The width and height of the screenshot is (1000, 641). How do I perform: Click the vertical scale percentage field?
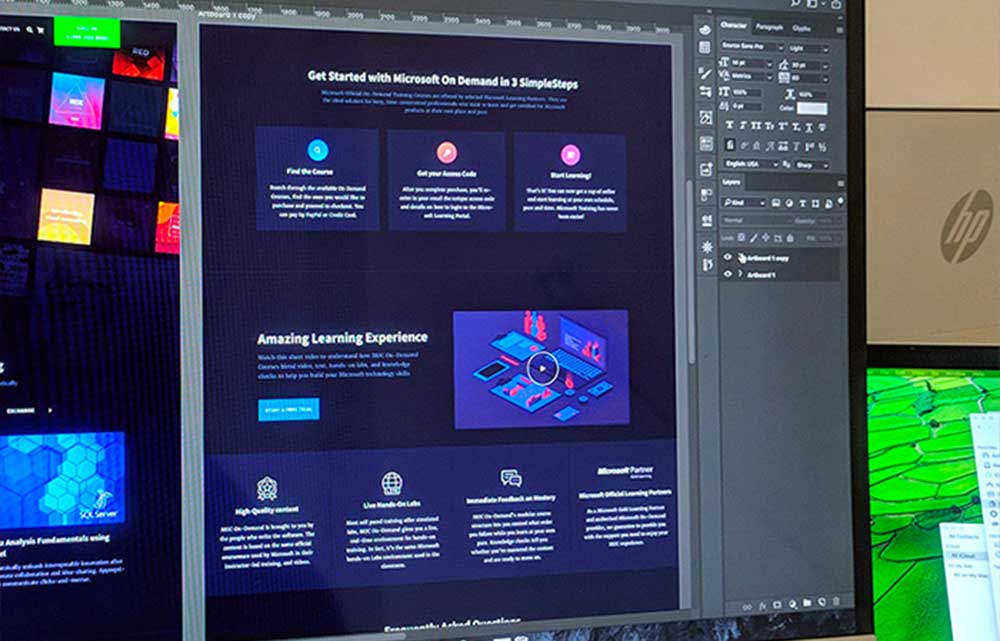click(747, 92)
